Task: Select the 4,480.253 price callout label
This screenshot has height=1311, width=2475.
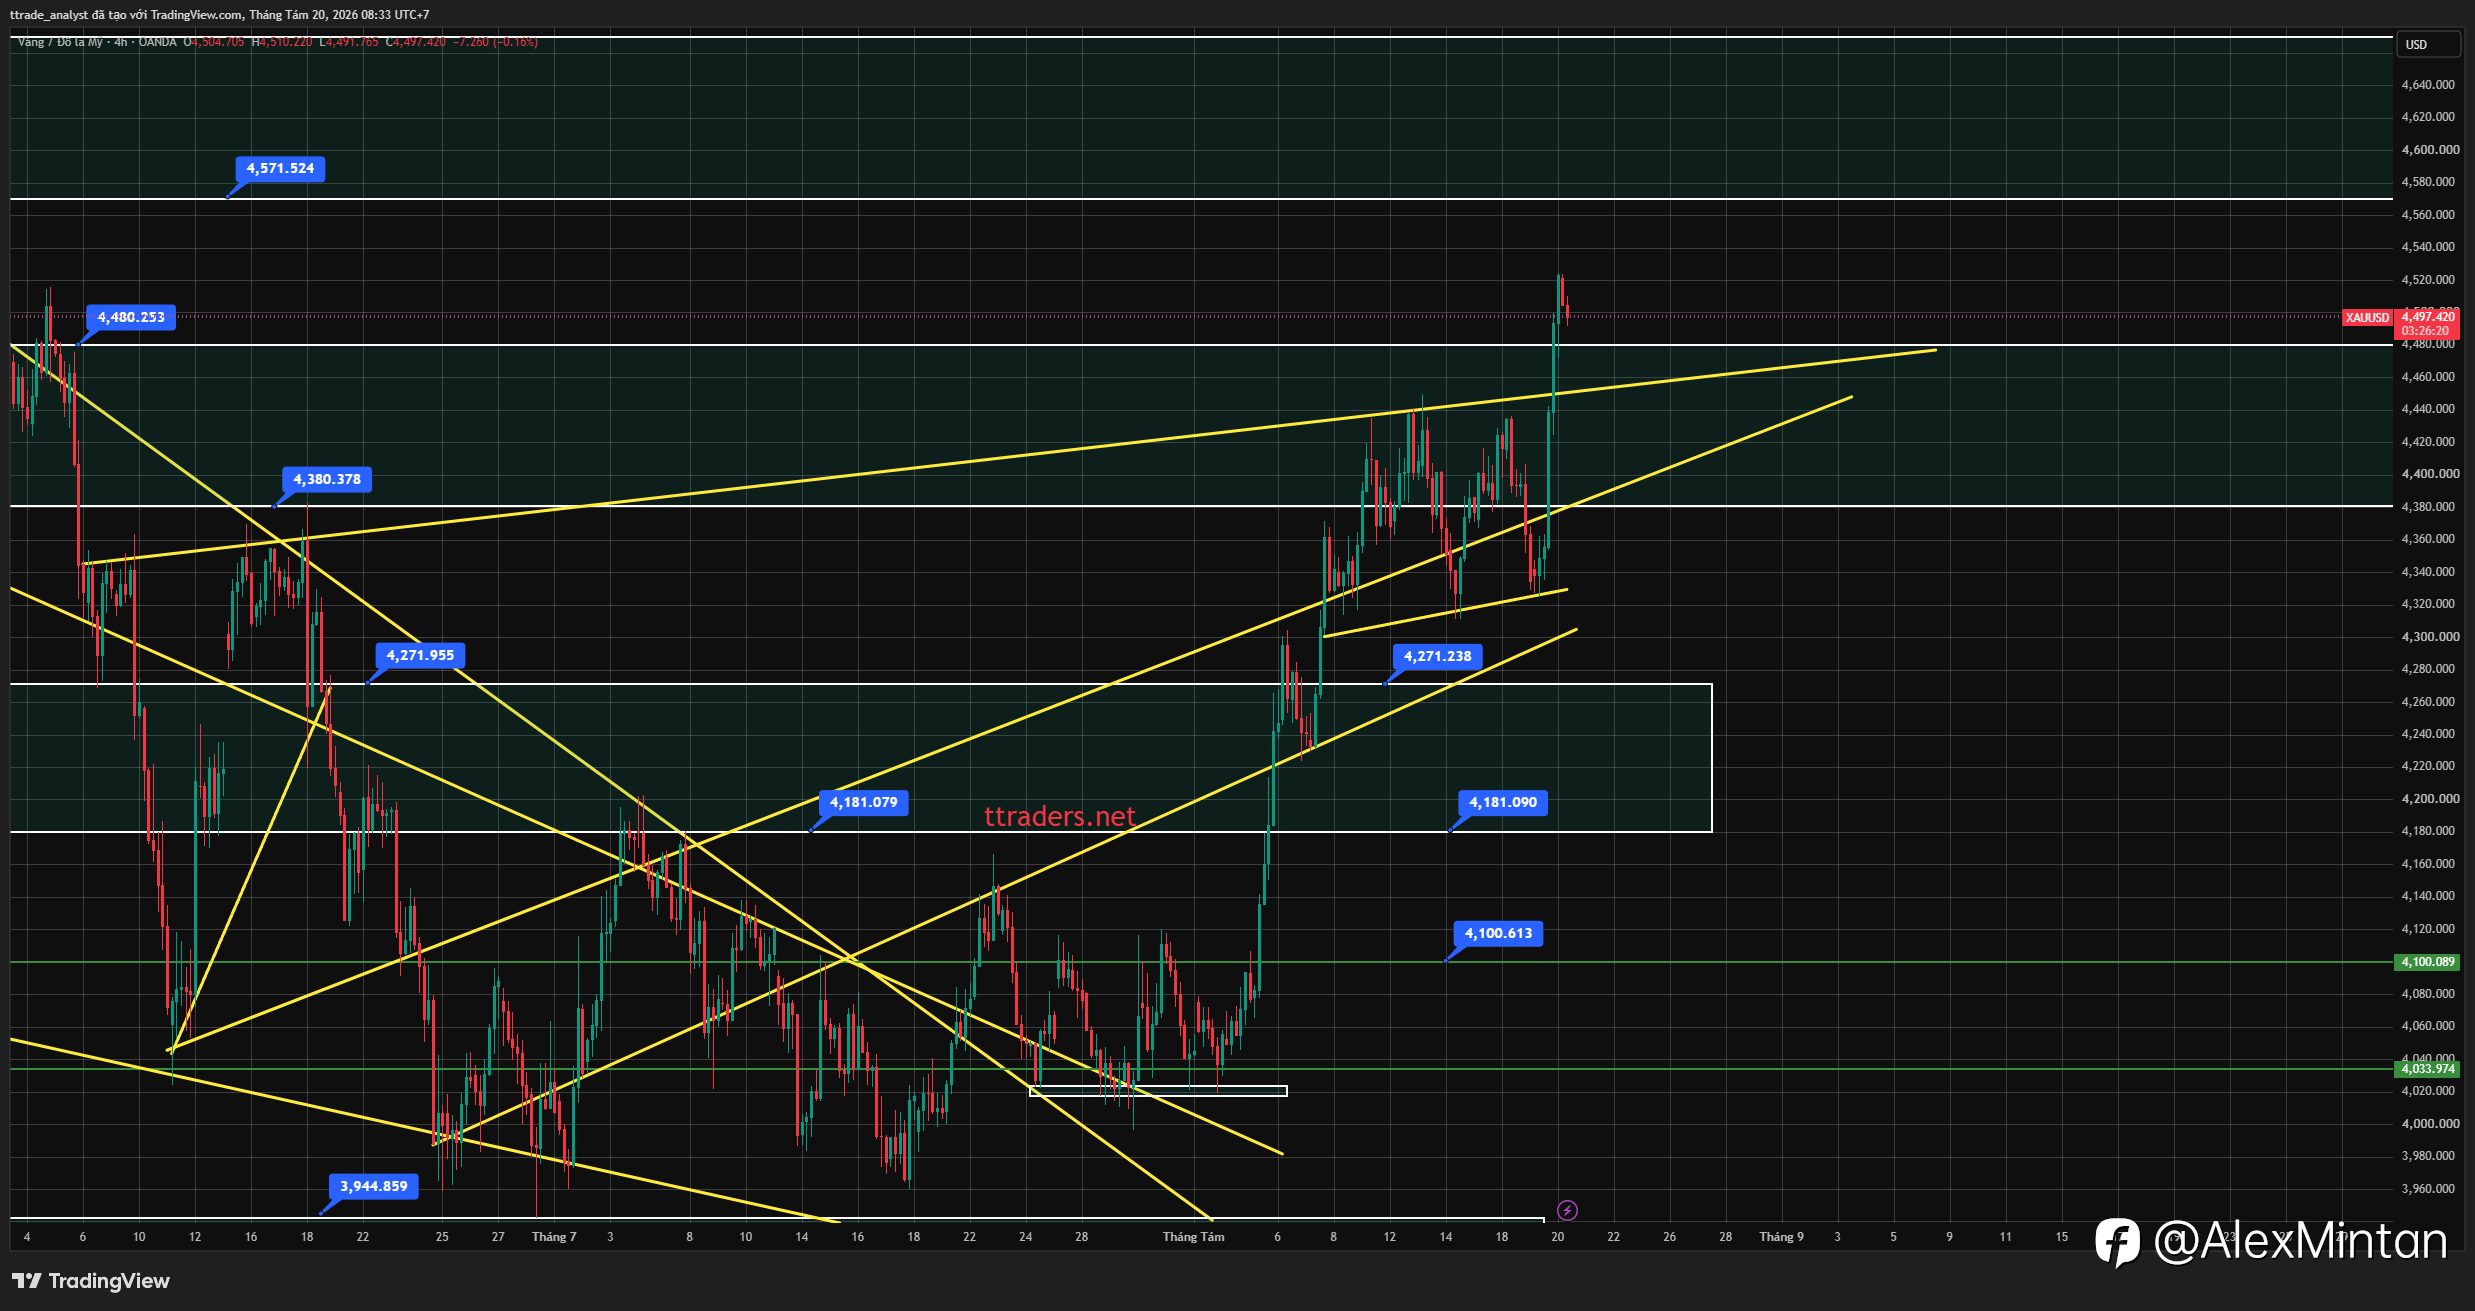Action: tap(131, 317)
